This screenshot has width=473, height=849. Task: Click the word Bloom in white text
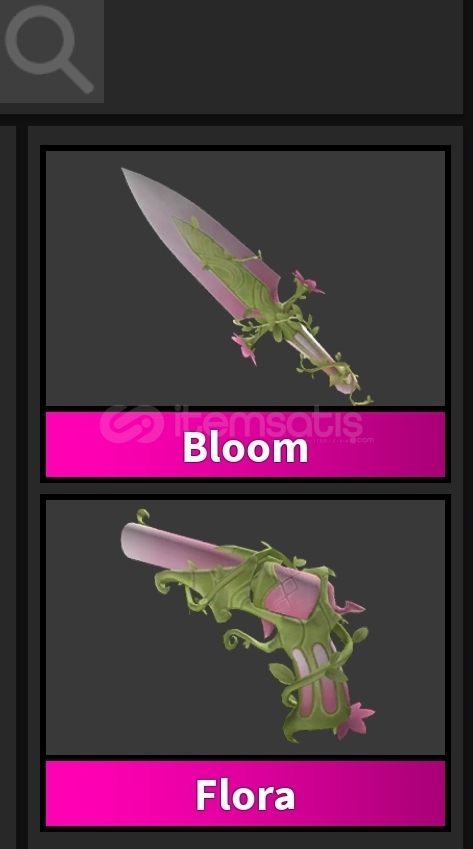point(245,447)
